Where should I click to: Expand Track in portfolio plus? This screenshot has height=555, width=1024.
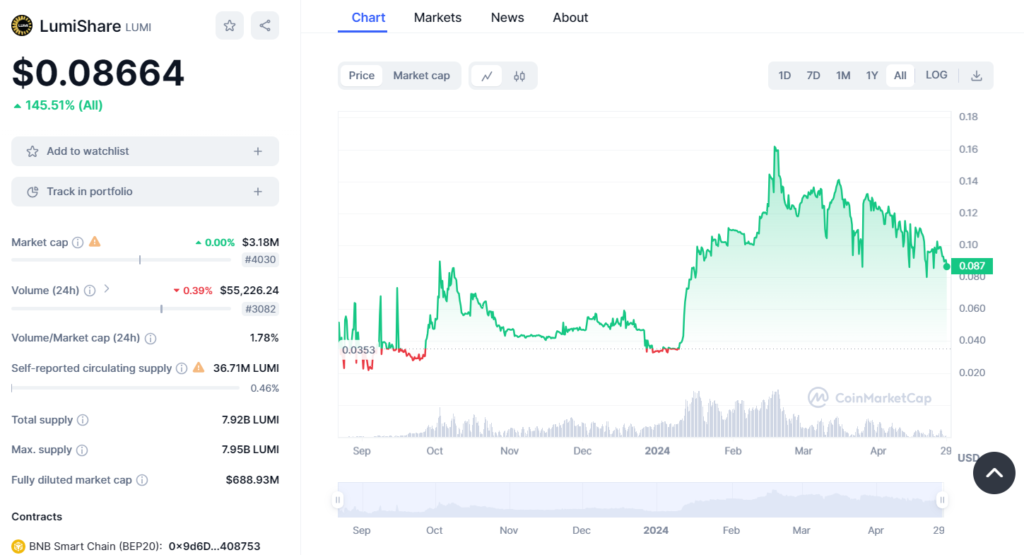coord(257,191)
